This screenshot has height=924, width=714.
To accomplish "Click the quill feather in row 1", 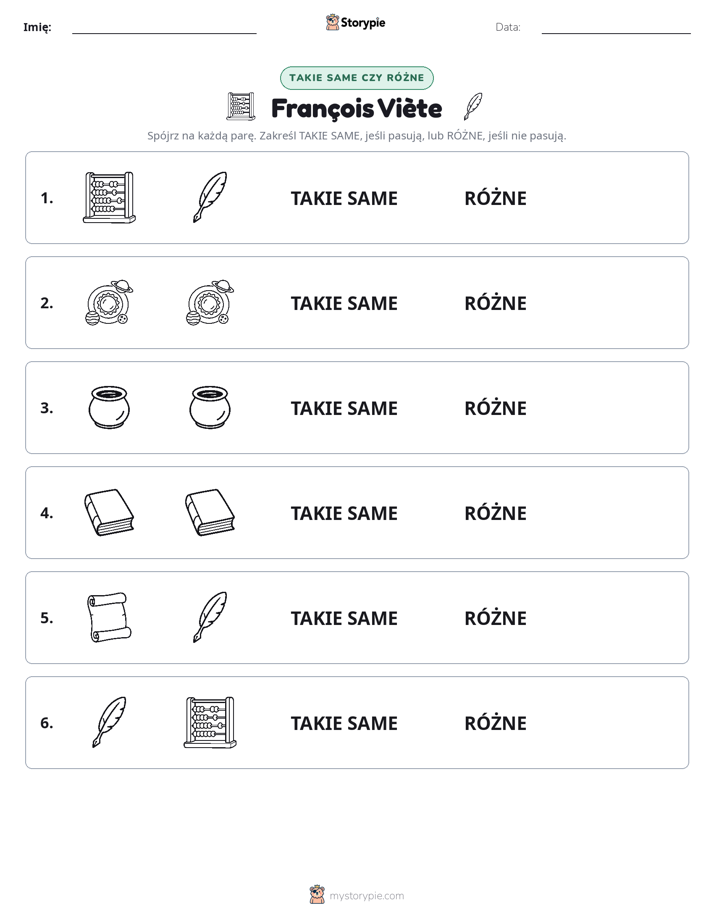I will [x=210, y=197].
